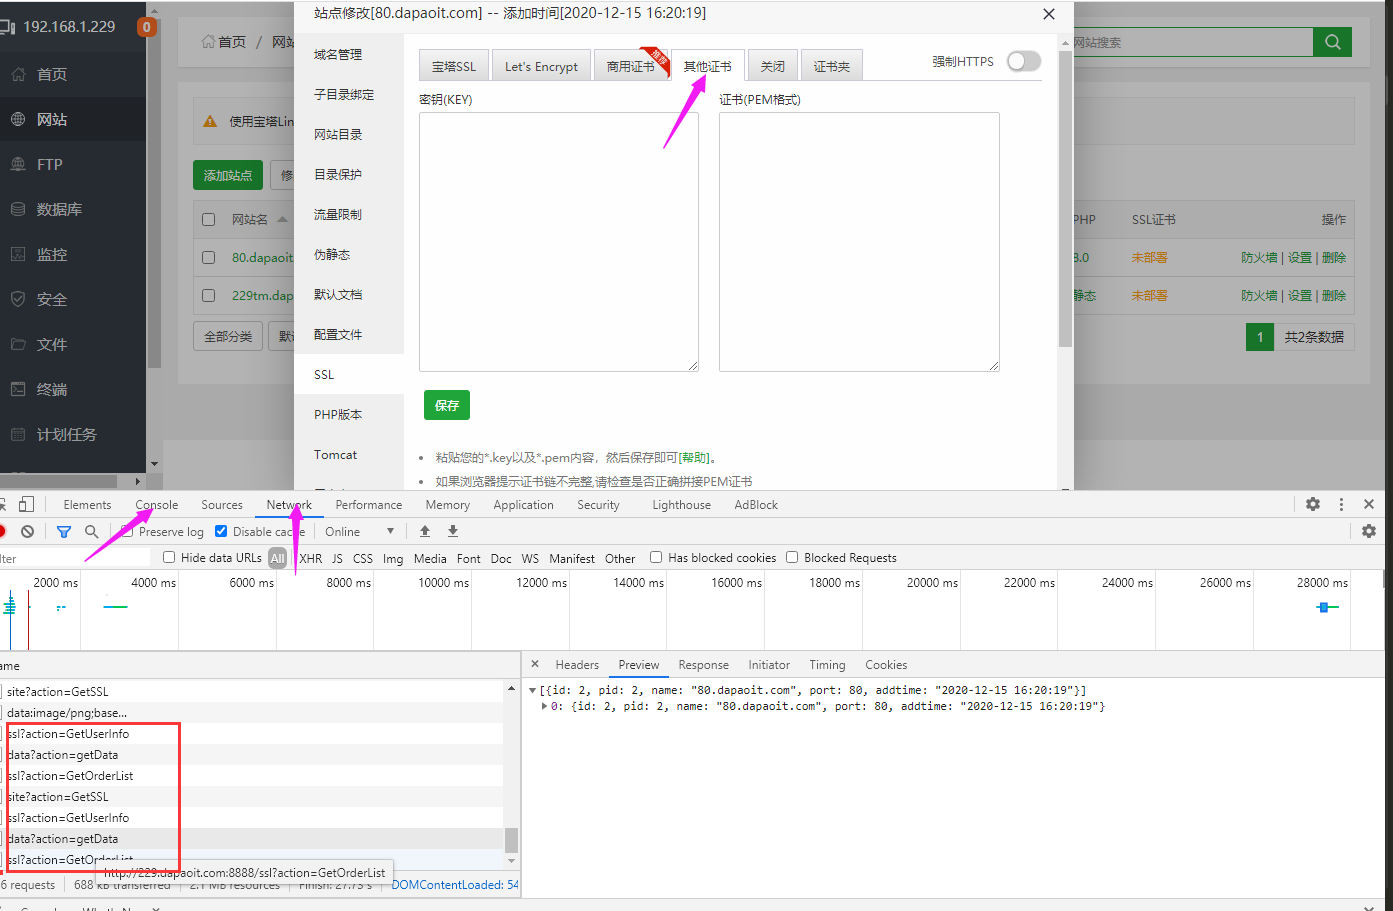Expand item 0 object in Preview
This screenshot has width=1393, height=911.
pyautogui.click(x=545, y=706)
